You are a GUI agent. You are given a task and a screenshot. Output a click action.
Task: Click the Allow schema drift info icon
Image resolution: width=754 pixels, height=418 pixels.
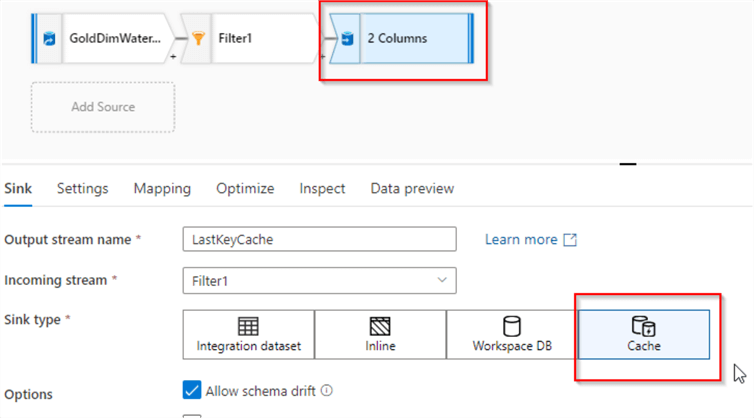[327, 391]
